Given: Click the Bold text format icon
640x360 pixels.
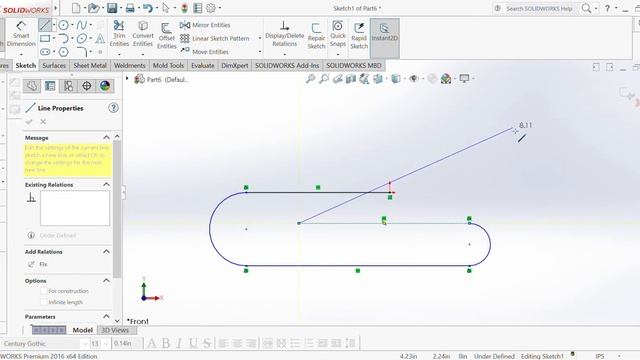Looking at the screenshot, I should click(x=166, y=344).
